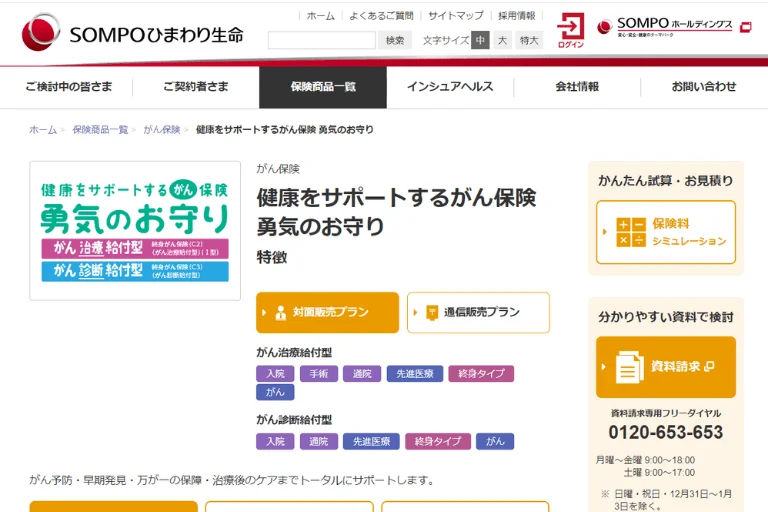Click 入院 tag under がん診断給付型
The height and width of the screenshot is (512, 768).
tap(275, 441)
